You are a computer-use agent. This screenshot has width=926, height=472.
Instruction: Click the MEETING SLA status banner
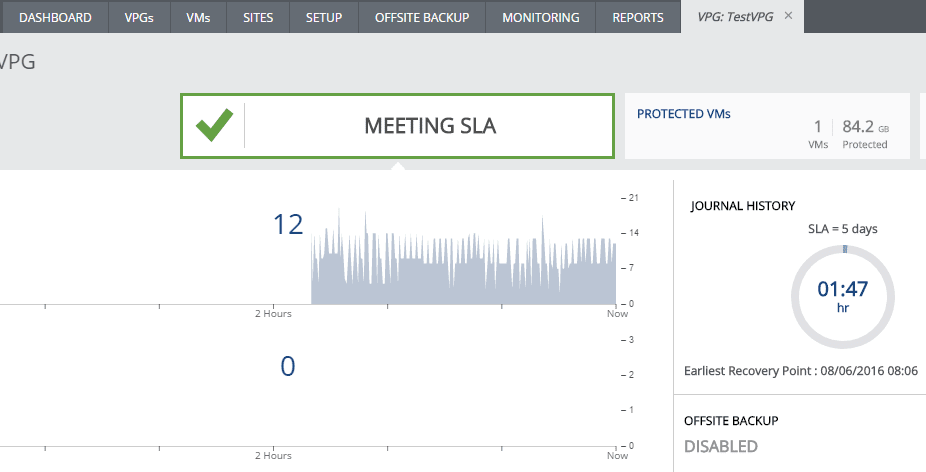click(430, 126)
